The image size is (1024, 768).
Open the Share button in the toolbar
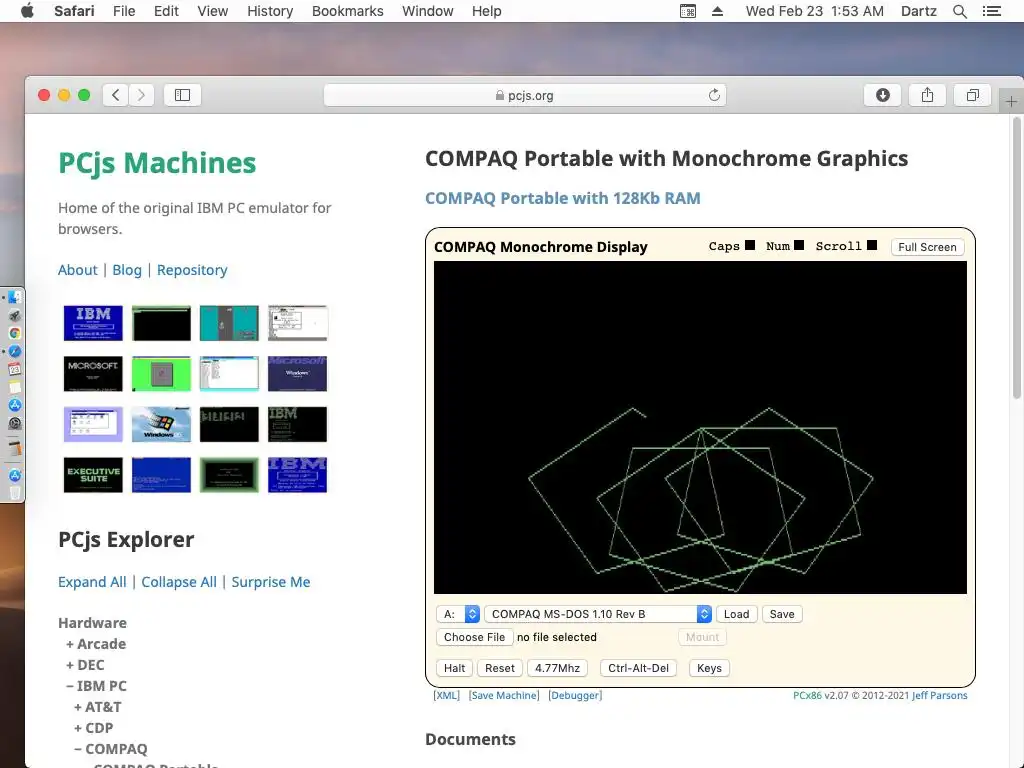click(927, 95)
